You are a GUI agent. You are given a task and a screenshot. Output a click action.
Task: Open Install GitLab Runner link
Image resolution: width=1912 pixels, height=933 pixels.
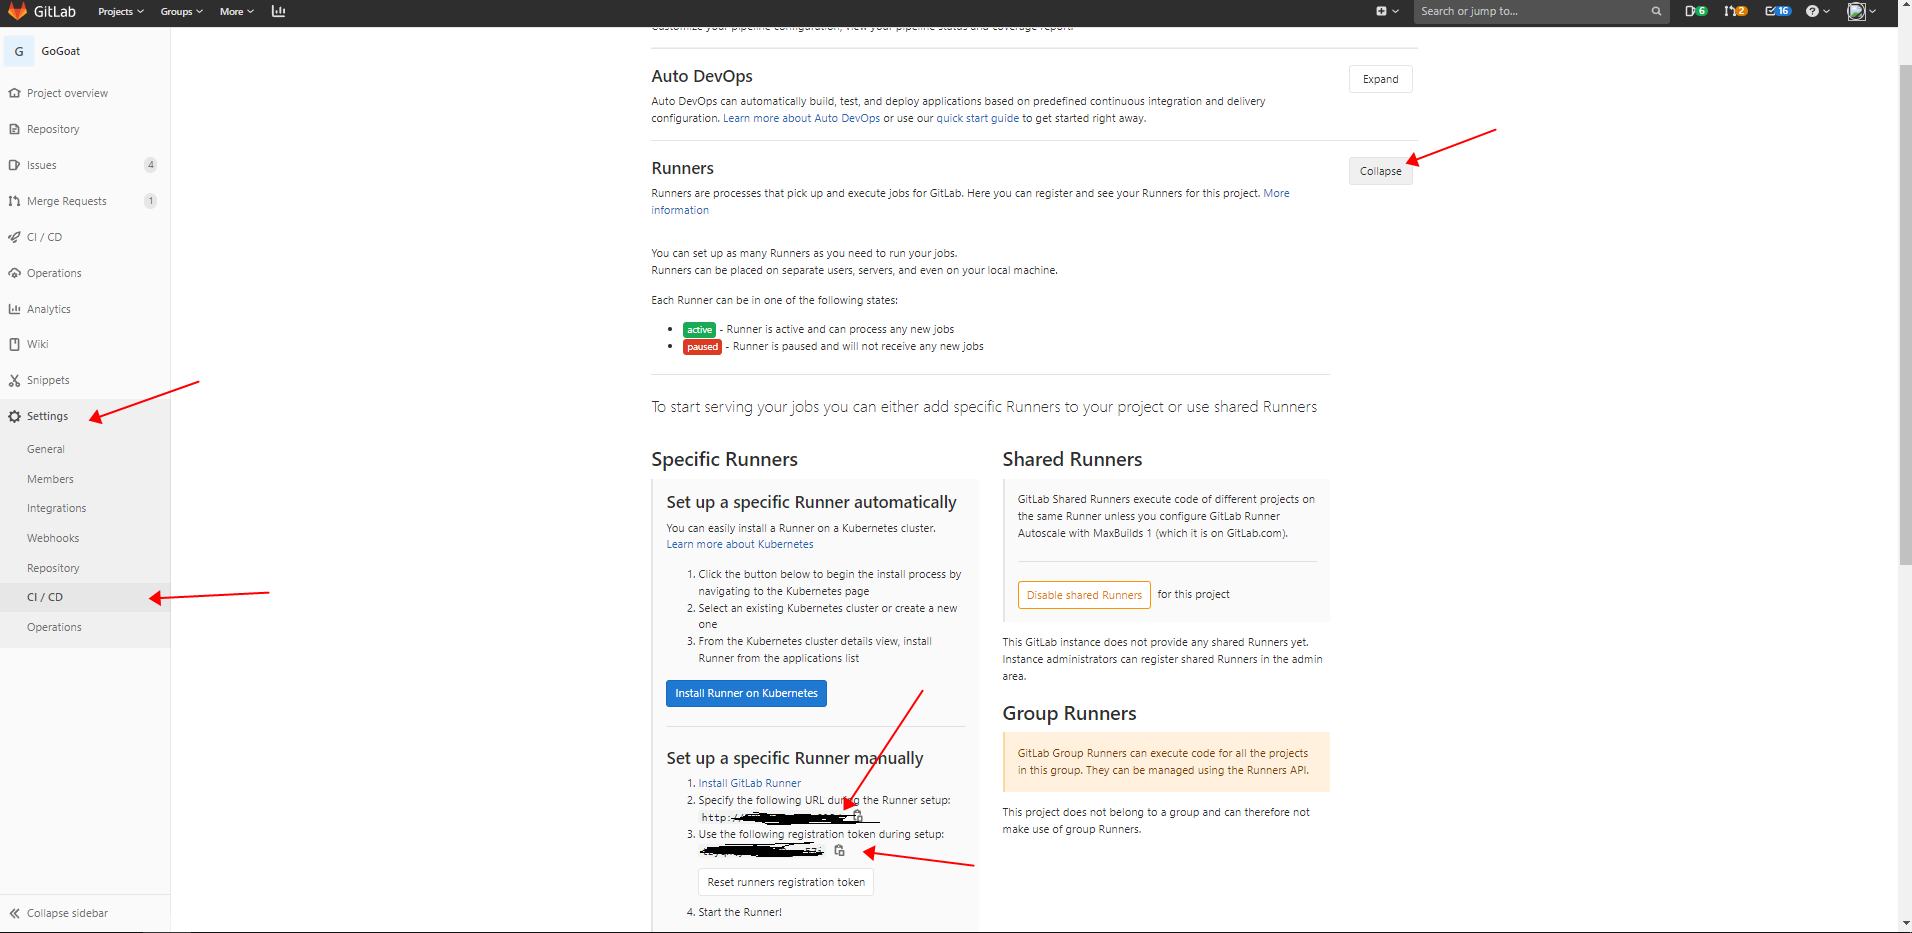(749, 783)
